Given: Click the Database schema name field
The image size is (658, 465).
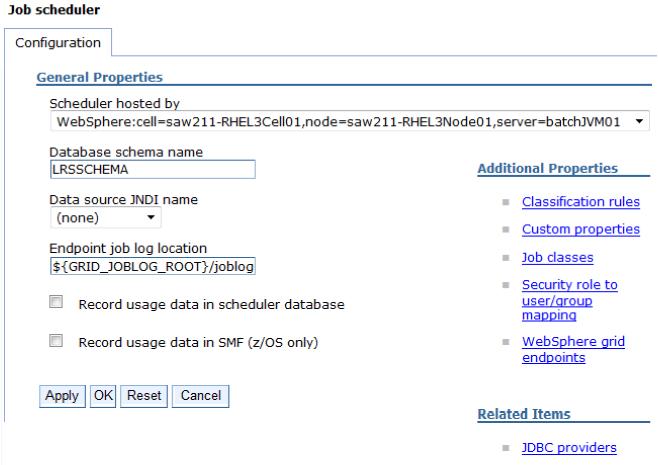Looking at the screenshot, I should coord(153,169).
